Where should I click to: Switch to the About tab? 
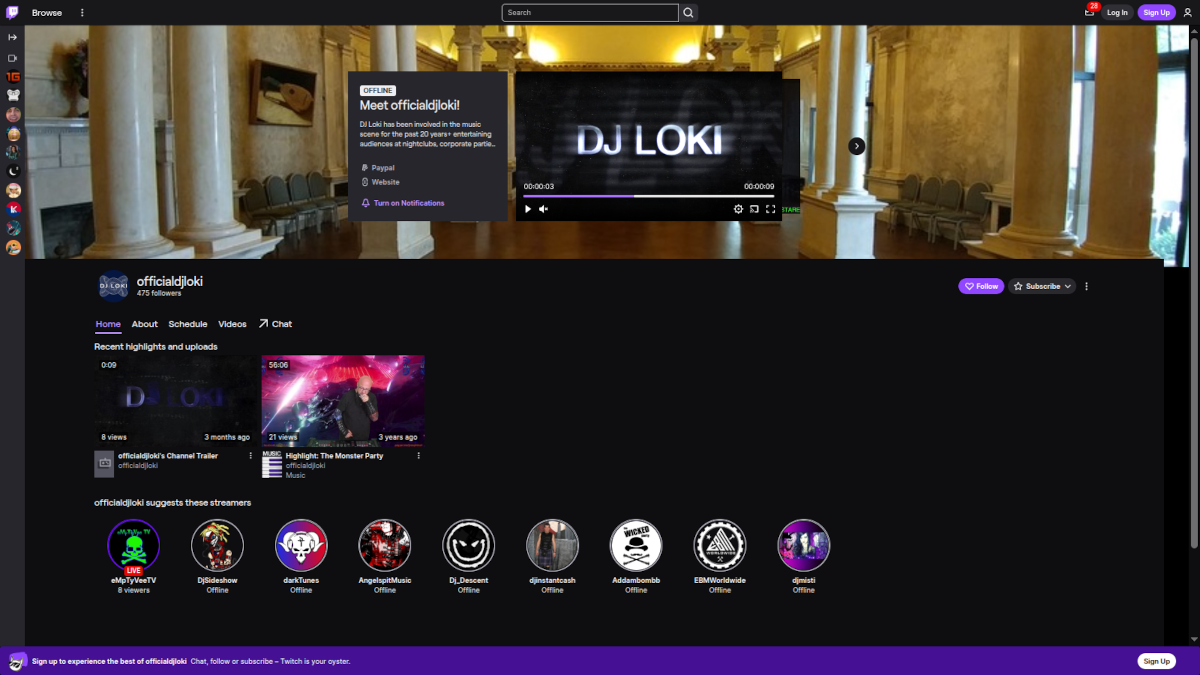click(145, 324)
